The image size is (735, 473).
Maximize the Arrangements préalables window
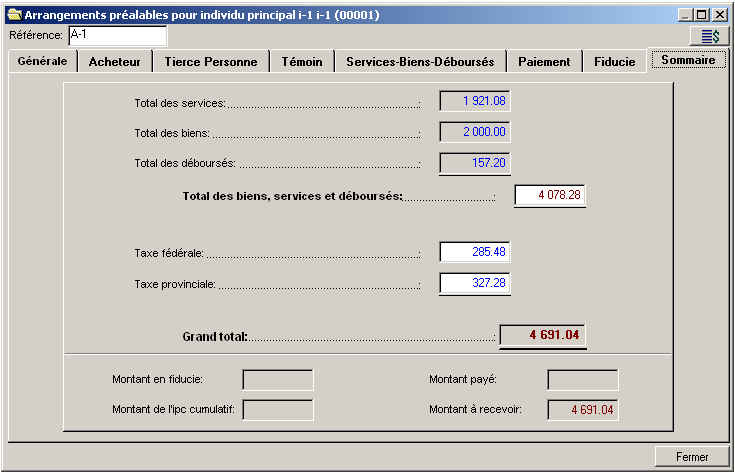pyautogui.click(x=703, y=15)
